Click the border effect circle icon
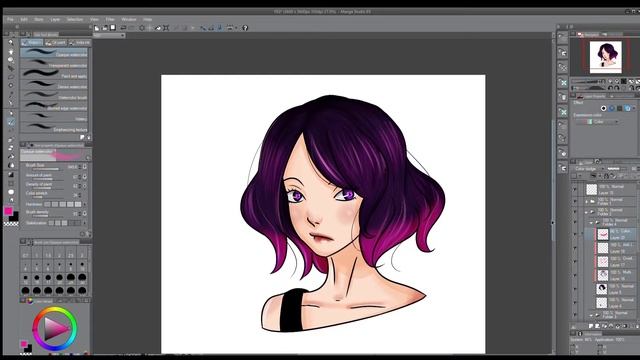The width and height of the screenshot is (640, 360). [x=603, y=108]
